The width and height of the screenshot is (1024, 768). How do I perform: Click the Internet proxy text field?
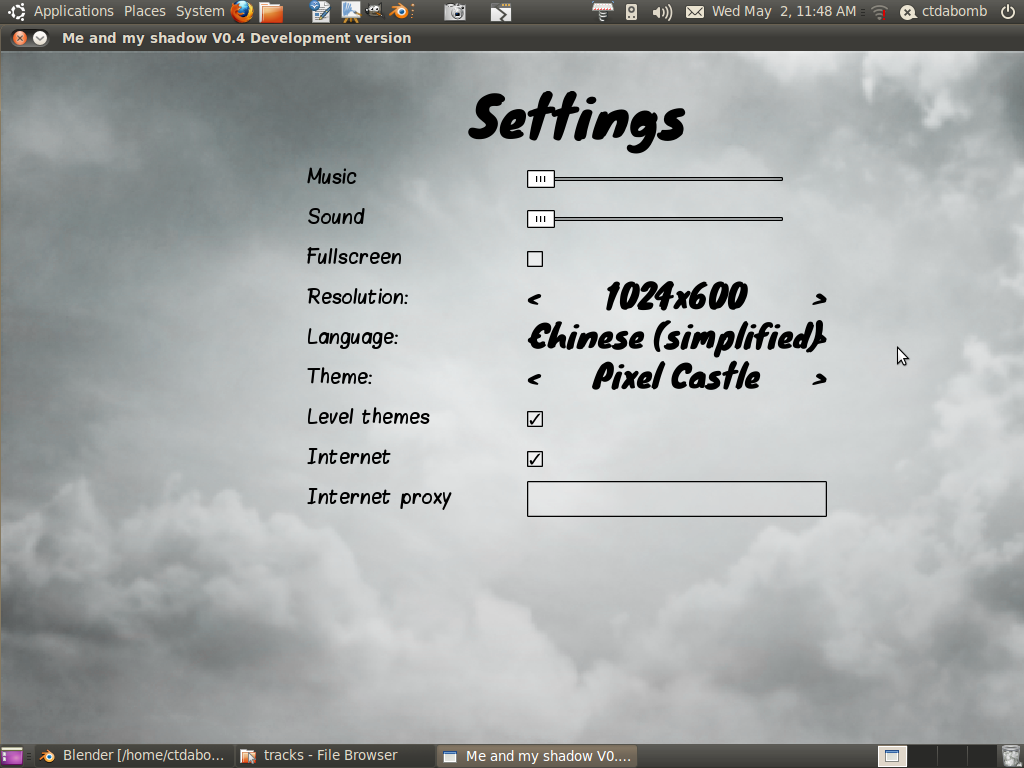point(676,499)
